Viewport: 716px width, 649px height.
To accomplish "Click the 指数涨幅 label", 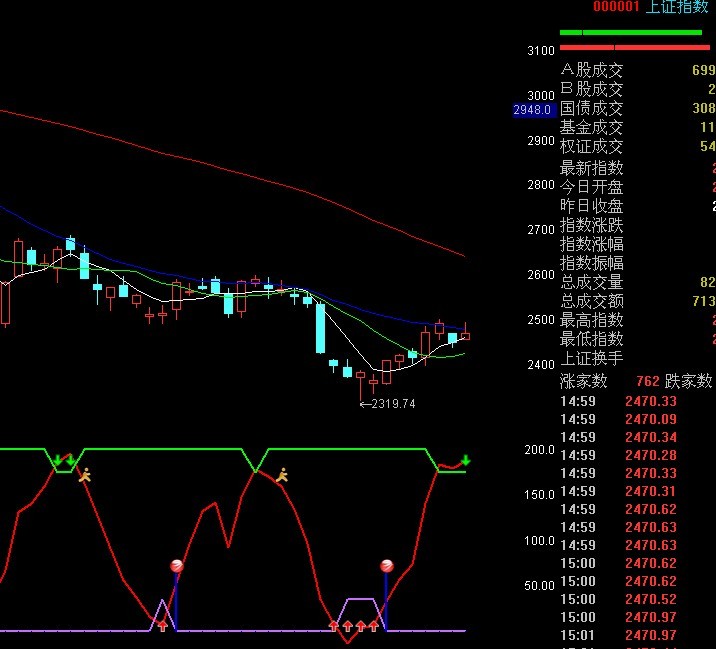I will 591,244.
